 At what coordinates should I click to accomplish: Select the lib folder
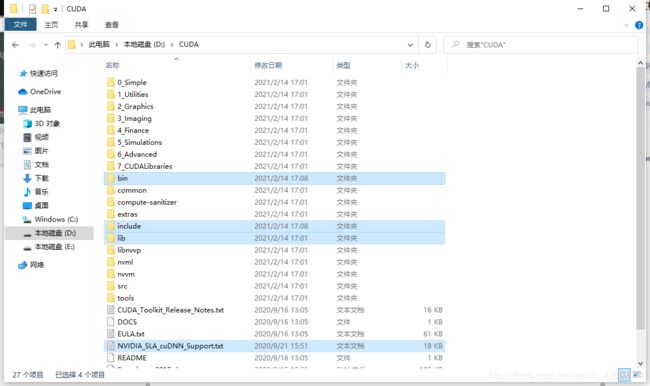coord(274,238)
